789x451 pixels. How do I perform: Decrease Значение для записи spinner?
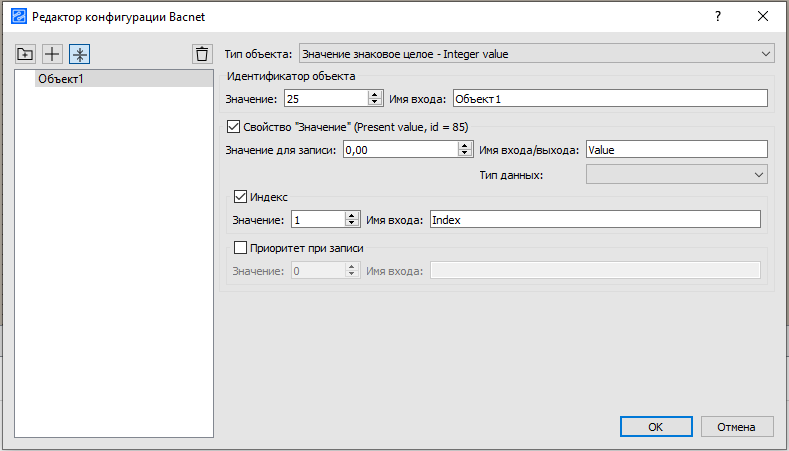(465, 153)
